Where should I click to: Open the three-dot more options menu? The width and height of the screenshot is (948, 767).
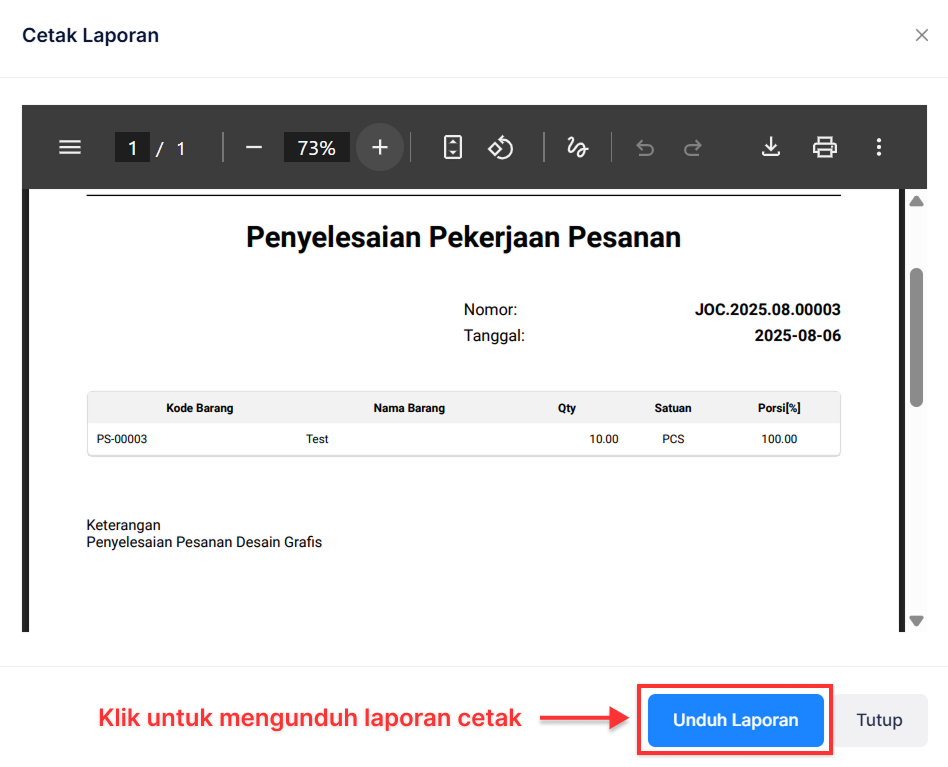coord(878,147)
